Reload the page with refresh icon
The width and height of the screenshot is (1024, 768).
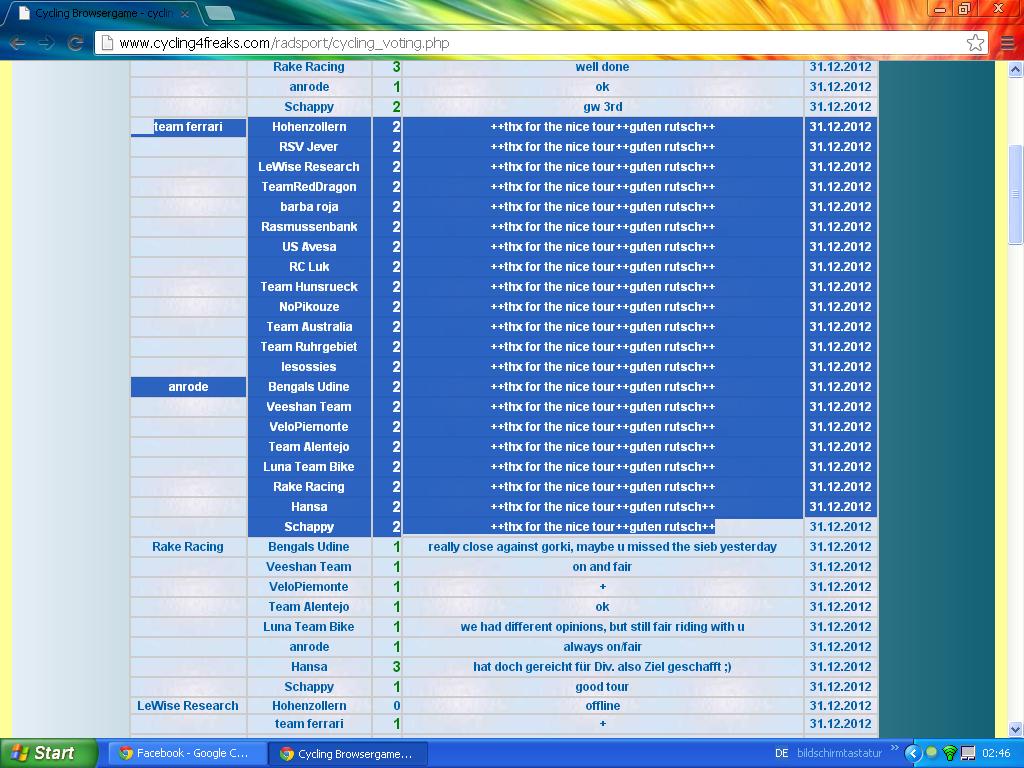coord(76,43)
